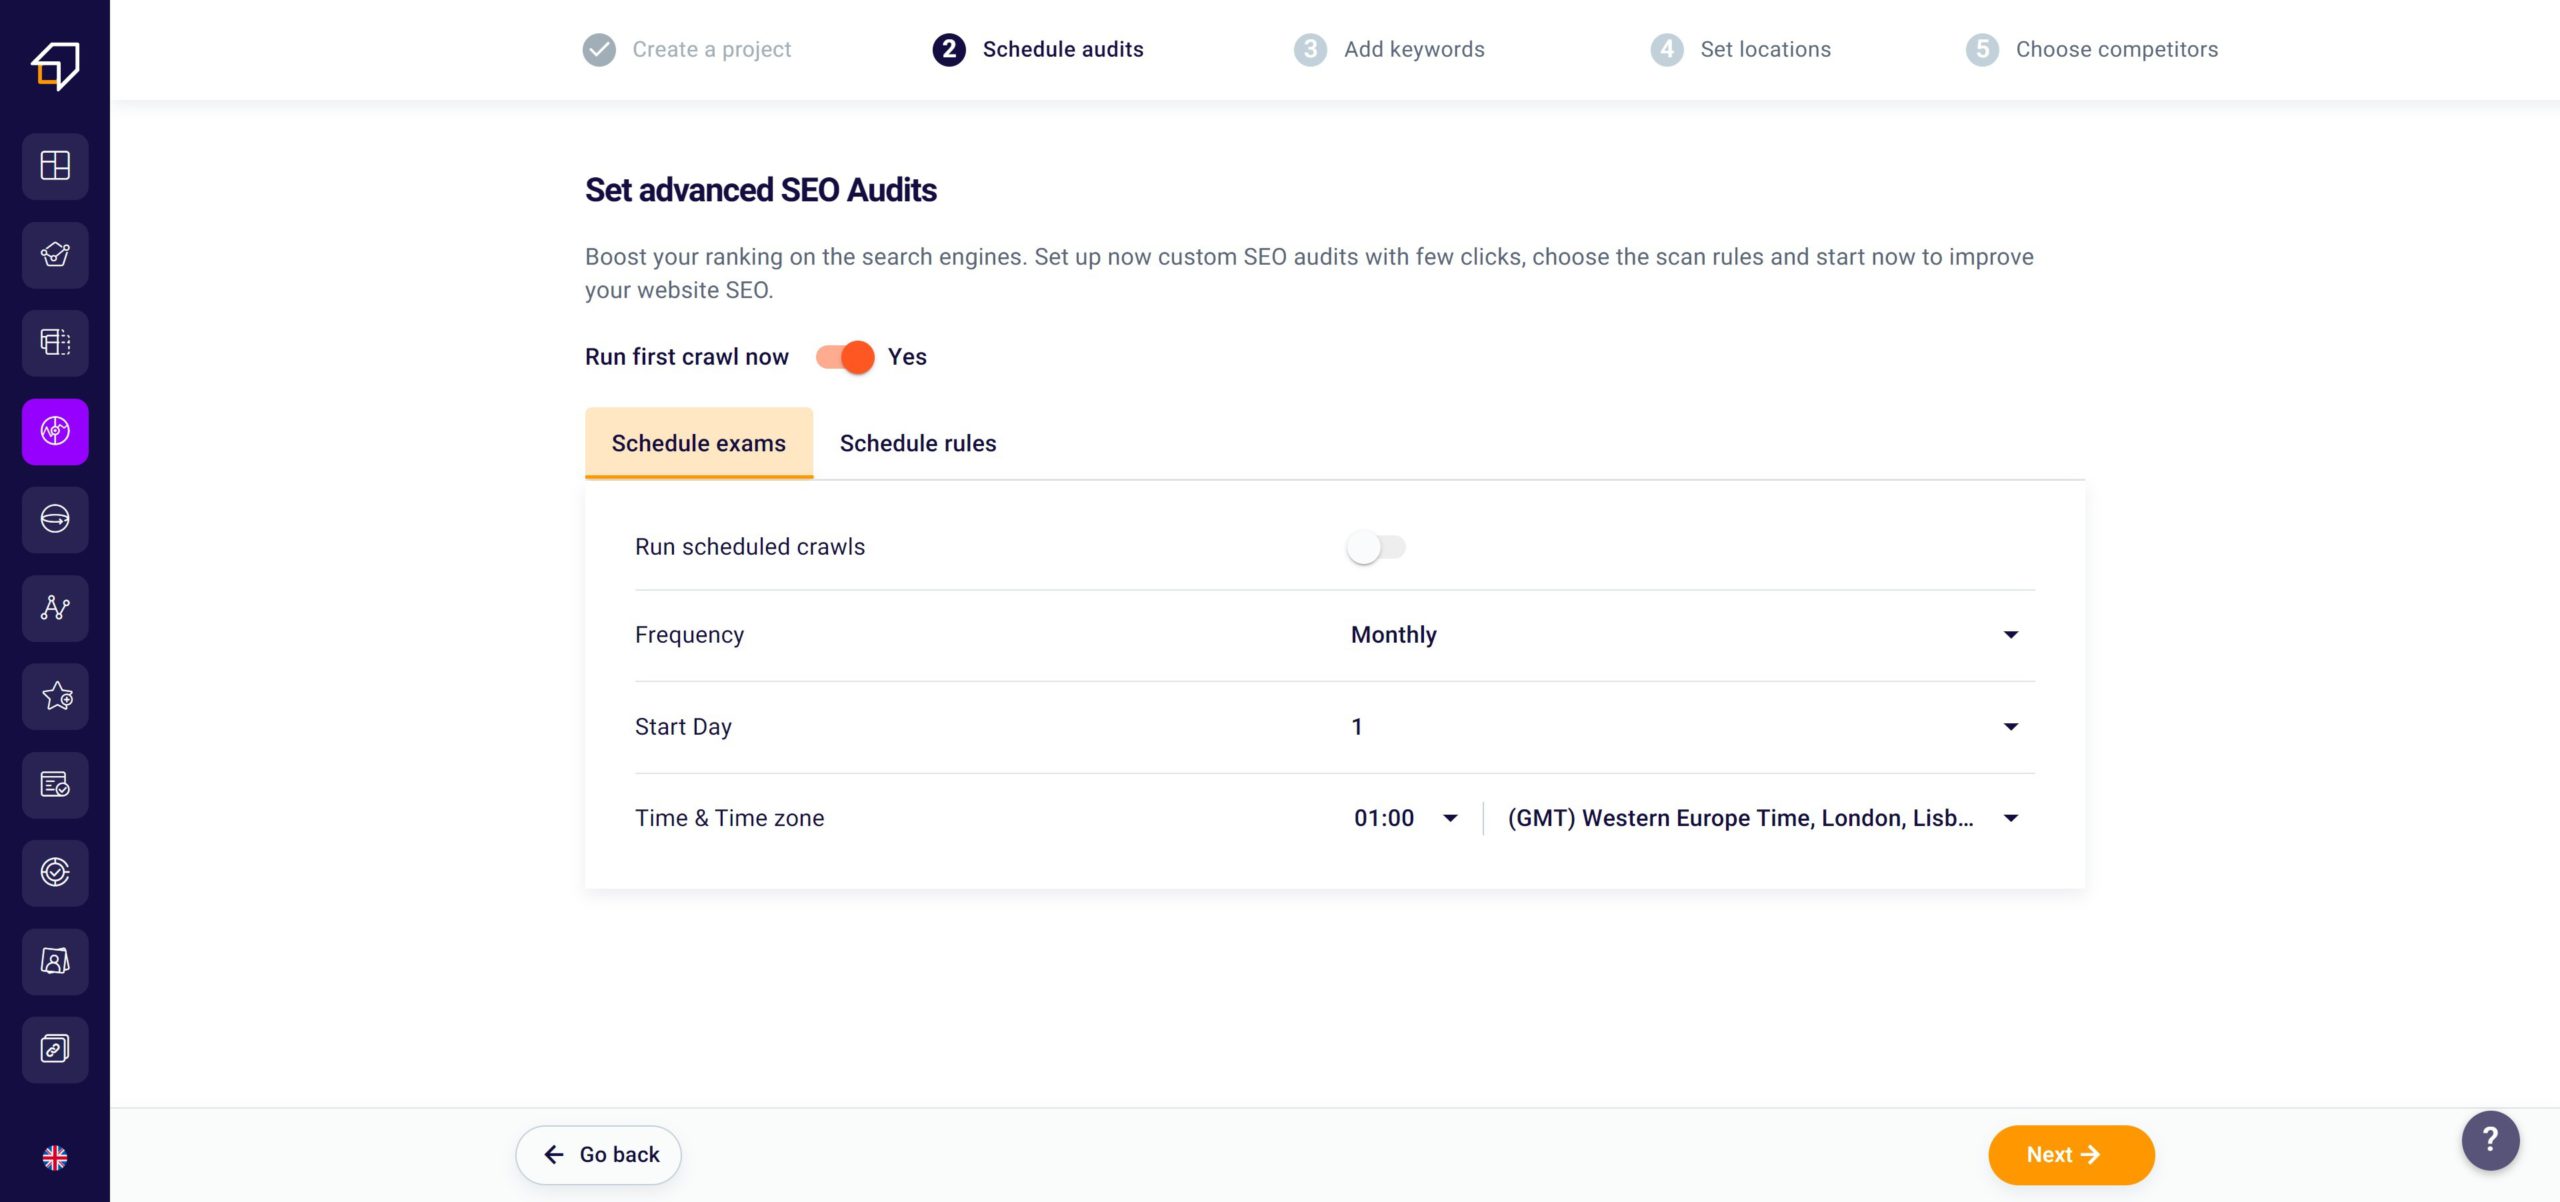Open the checklist report sidebar icon
This screenshot has width=2560, height=1202.
click(x=55, y=785)
